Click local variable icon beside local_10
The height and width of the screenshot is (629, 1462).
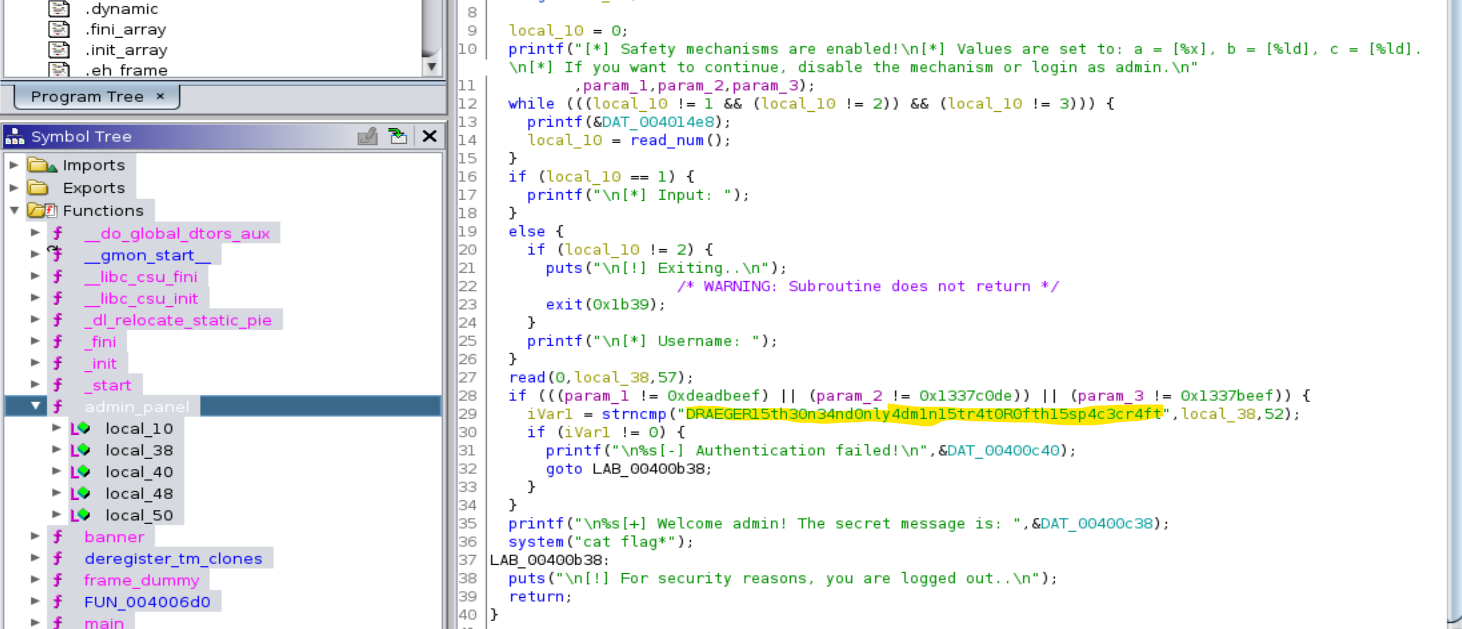[x=80, y=428]
